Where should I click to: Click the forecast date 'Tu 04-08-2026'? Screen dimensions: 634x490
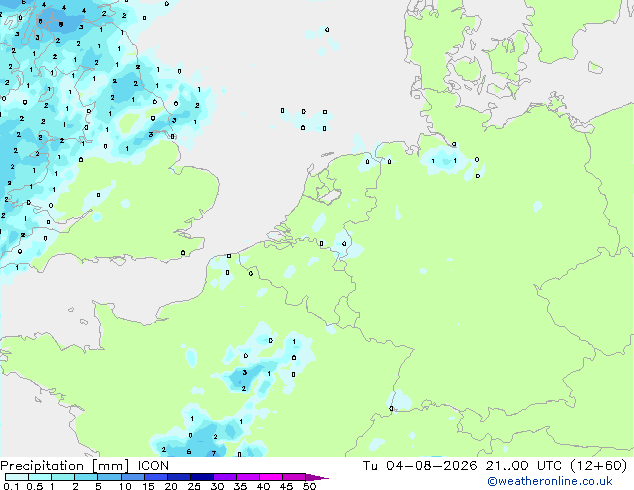420,466
